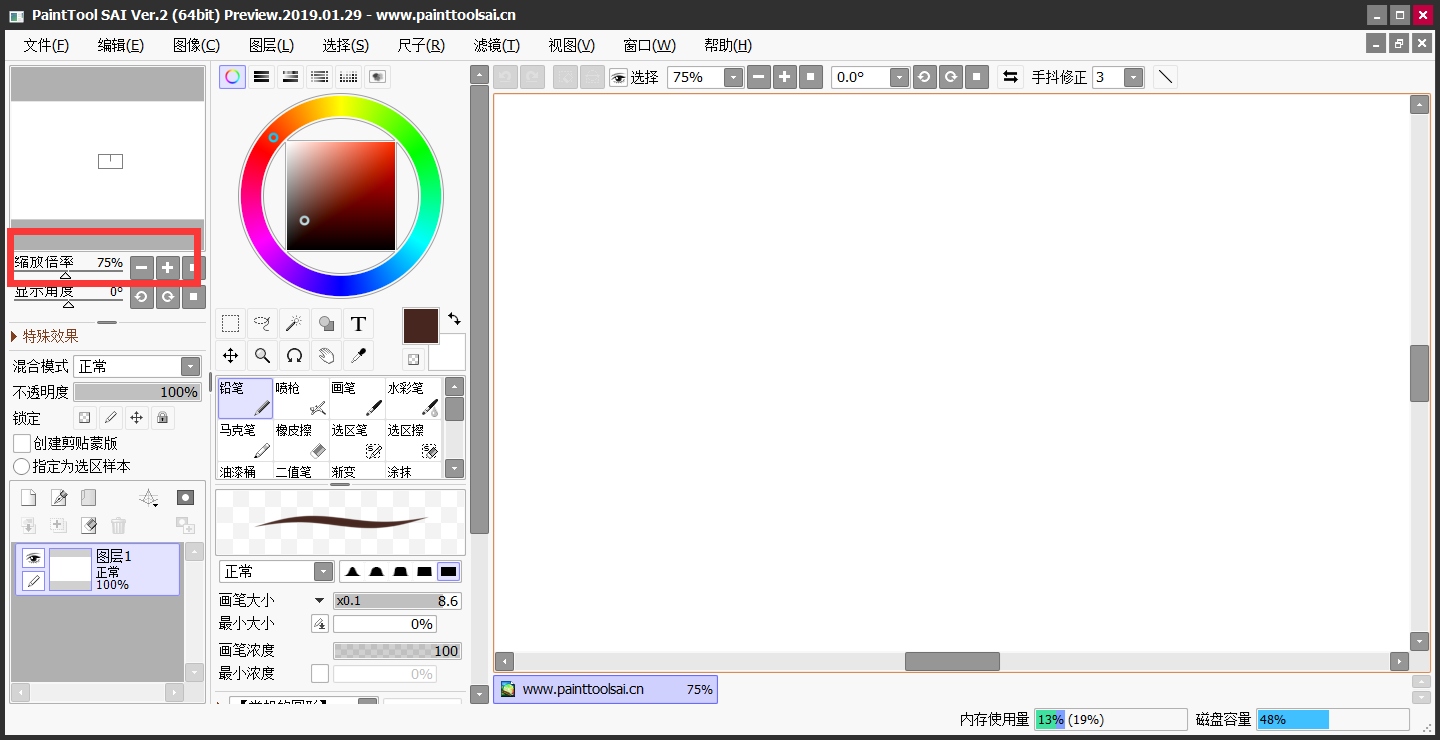Screen dimensions: 1440x740
Task: Rotate view counterclockwise in navigator
Action: [142, 297]
